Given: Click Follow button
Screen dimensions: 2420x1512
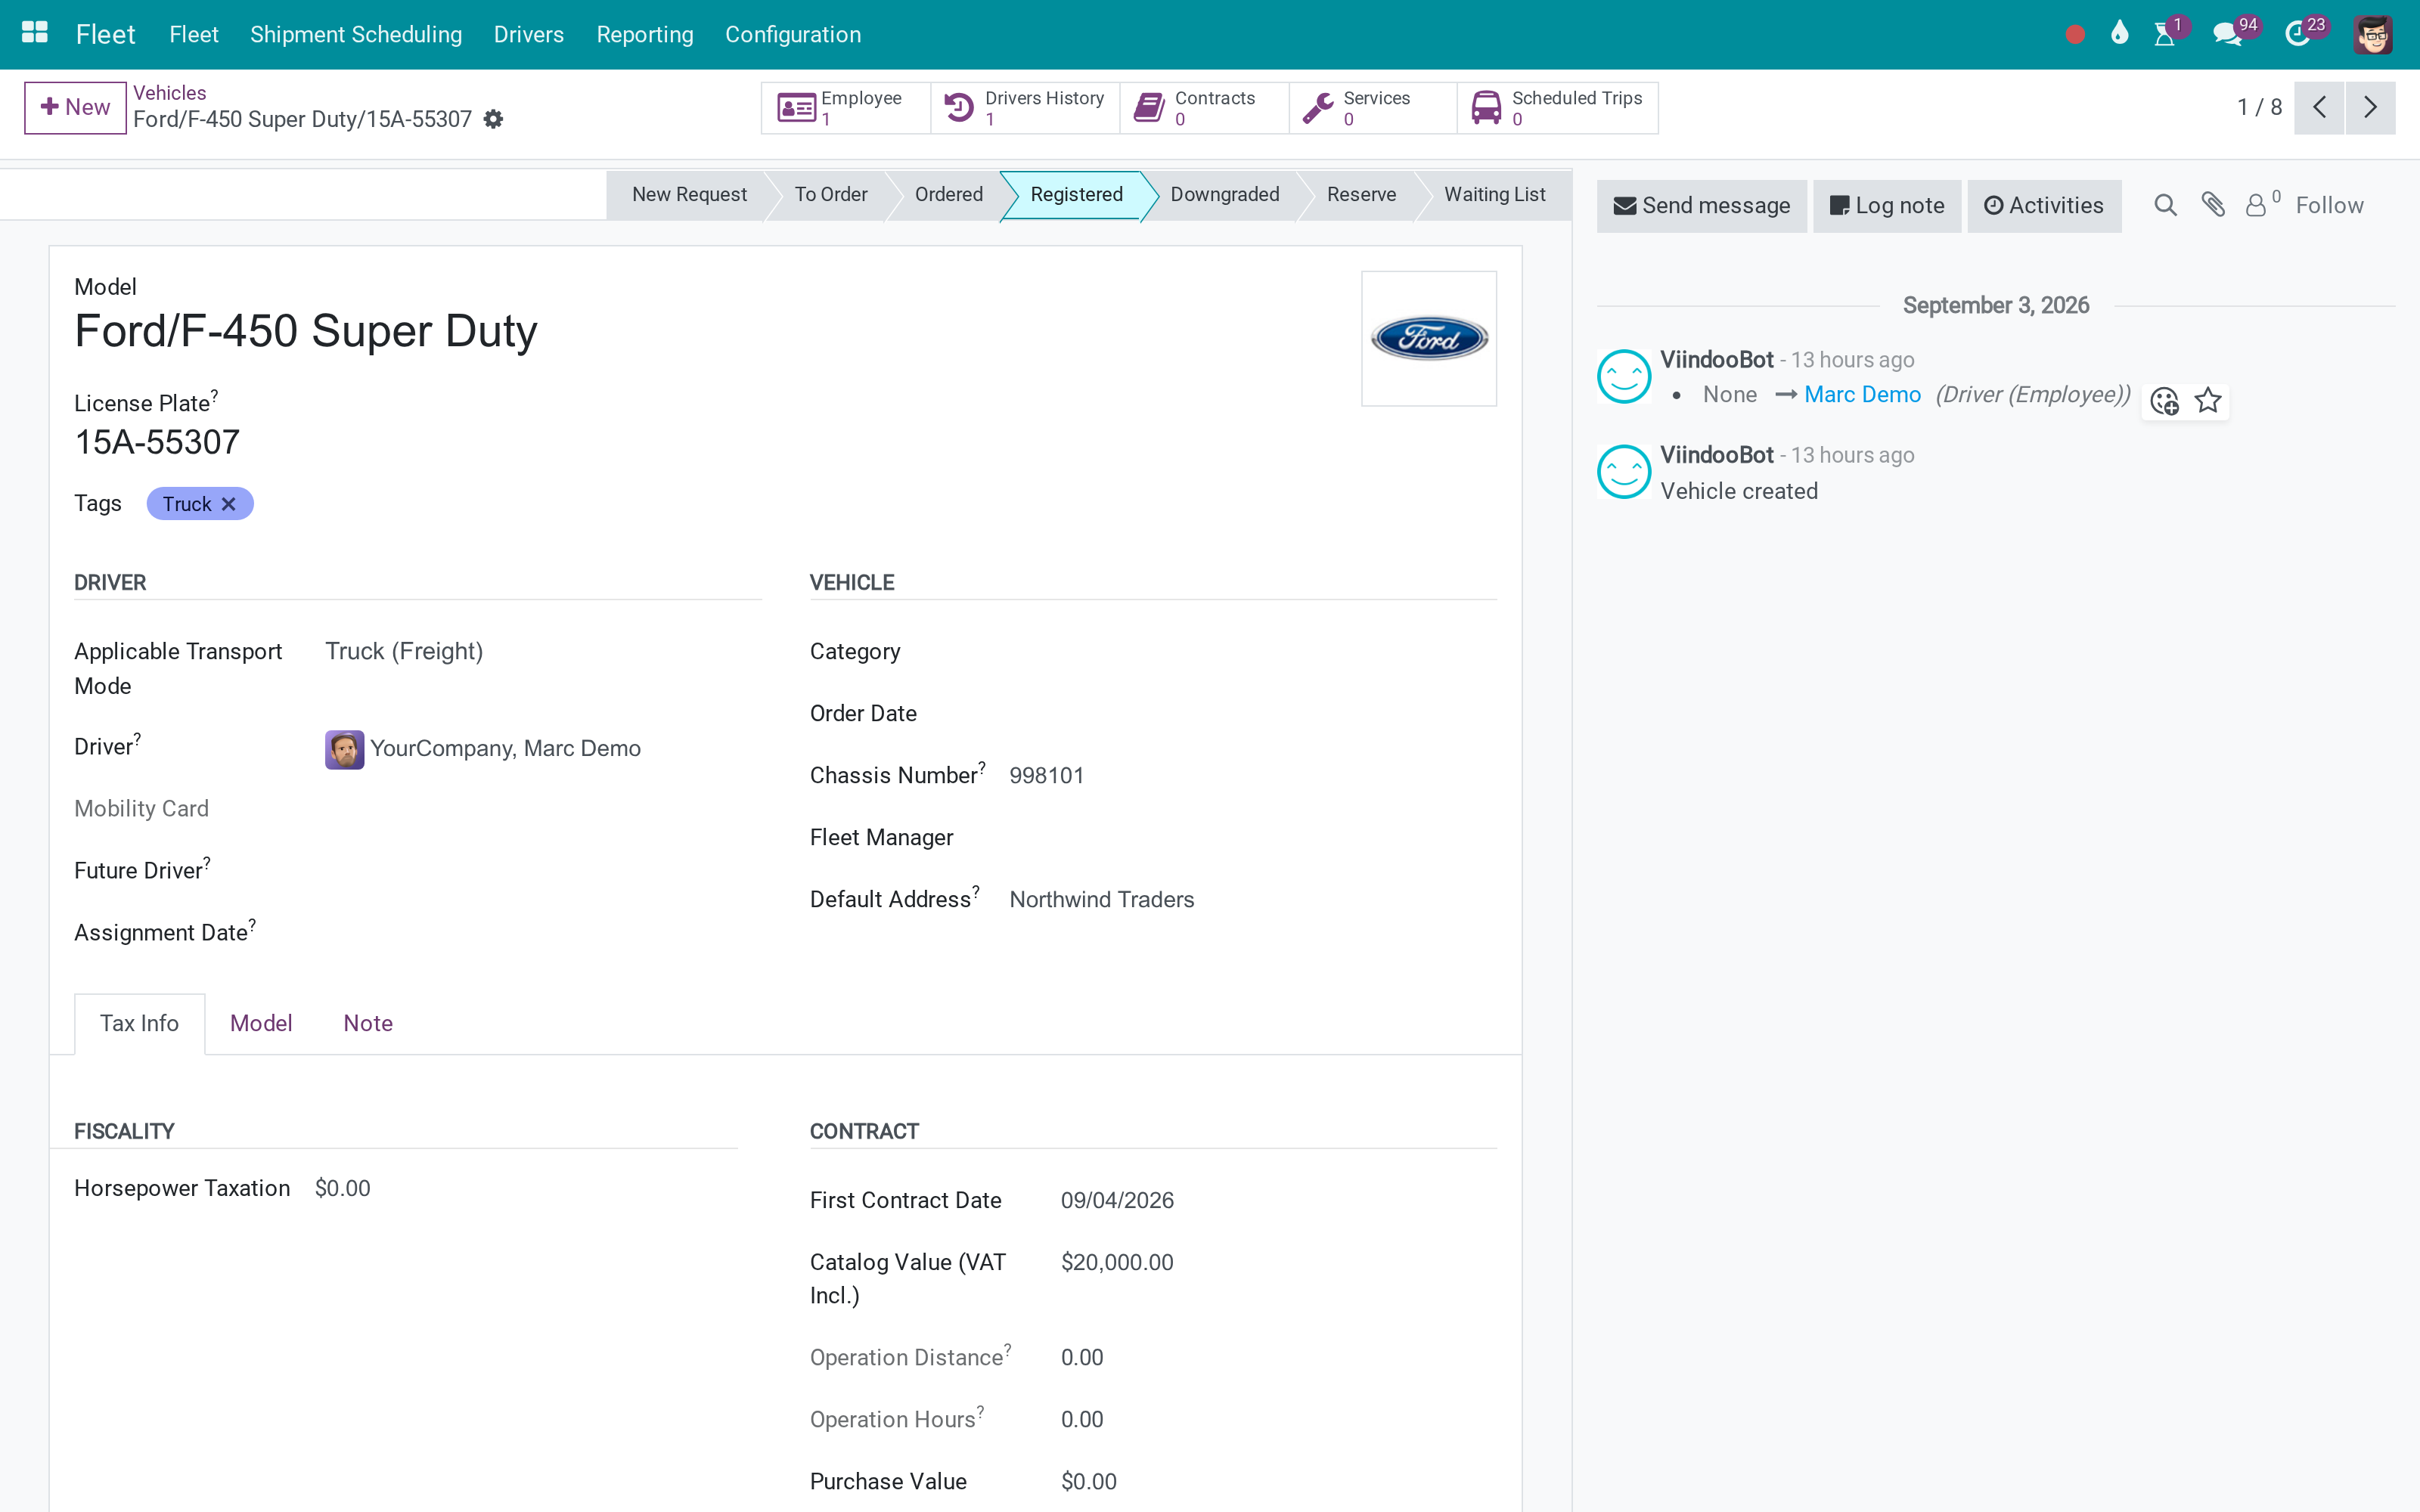Looking at the screenshot, I should tap(2329, 205).
